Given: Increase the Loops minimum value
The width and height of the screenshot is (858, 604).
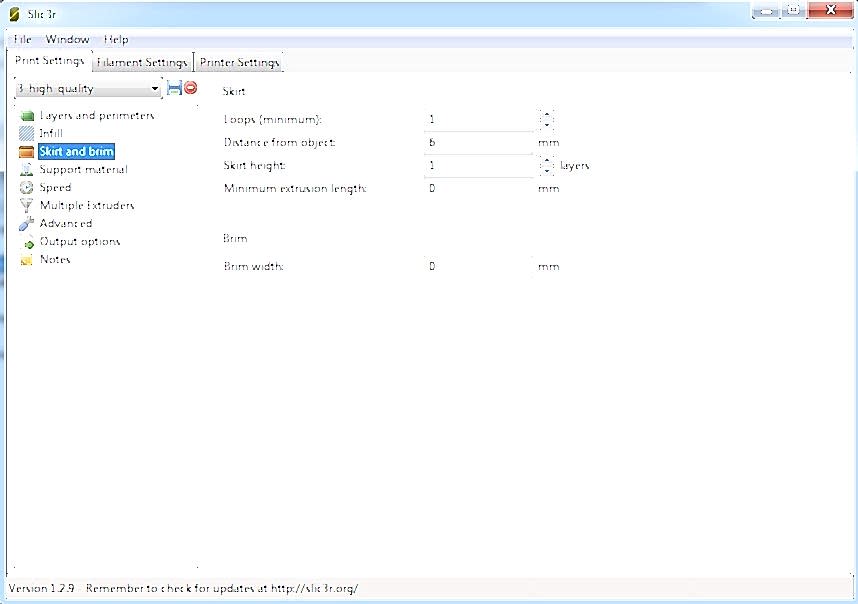Looking at the screenshot, I should [546, 115].
